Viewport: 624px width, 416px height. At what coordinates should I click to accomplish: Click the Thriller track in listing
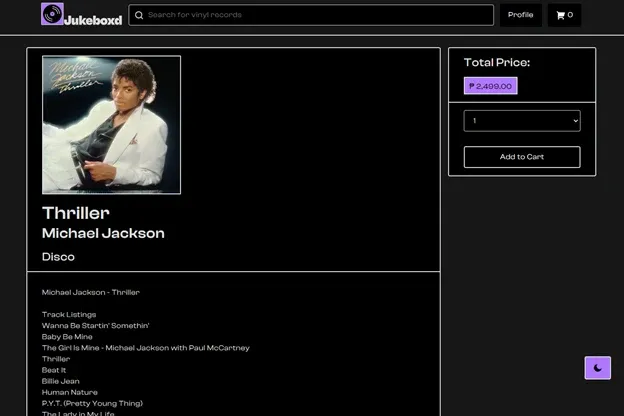tap(56, 359)
